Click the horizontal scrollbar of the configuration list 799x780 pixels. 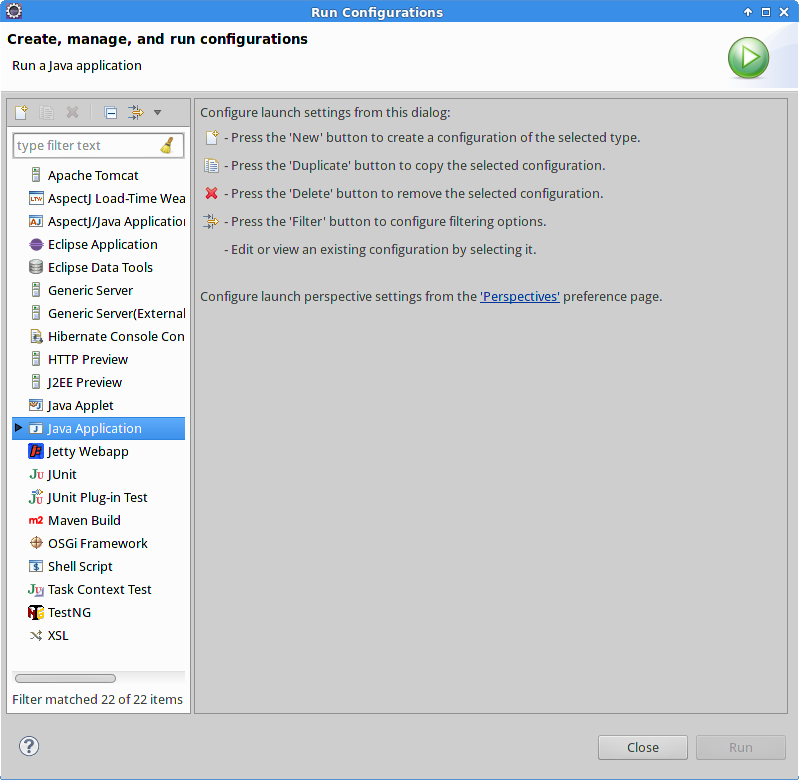pos(65,678)
